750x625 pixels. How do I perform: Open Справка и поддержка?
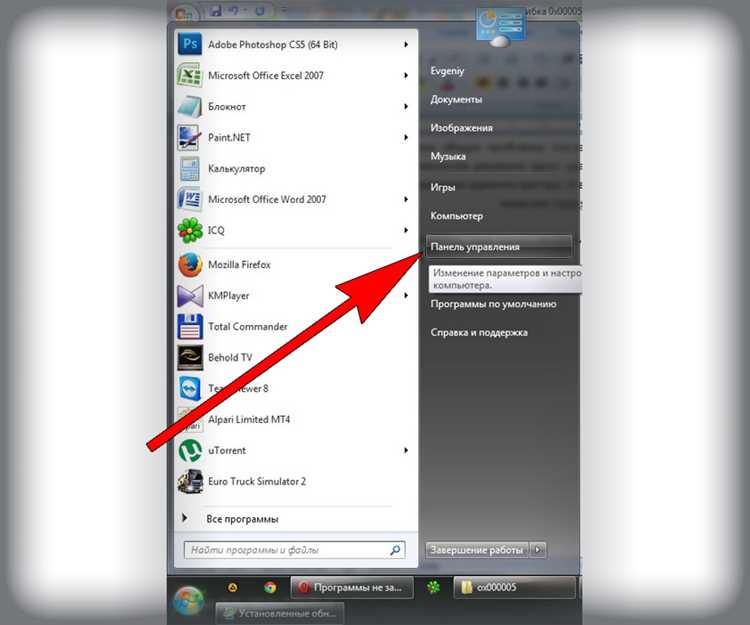(x=479, y=332)
